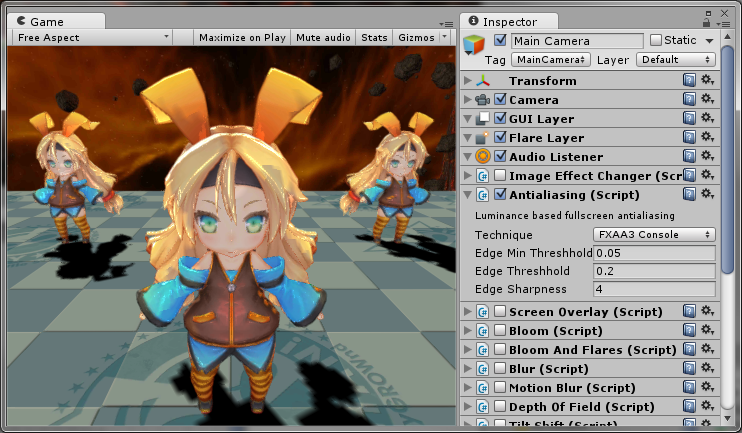Disable the Flare Layer checkbox
This screenshot has width=742, height=433.
click(x=500, y=137)
